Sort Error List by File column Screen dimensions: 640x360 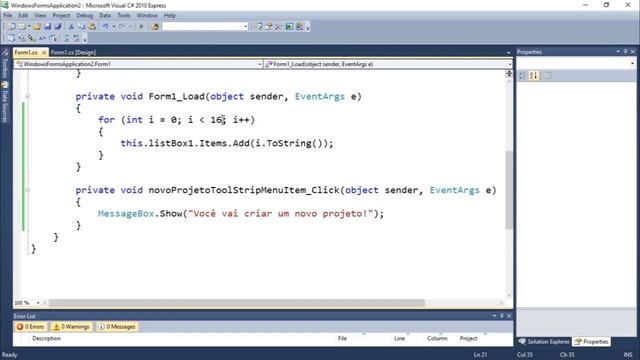point(342,338)
